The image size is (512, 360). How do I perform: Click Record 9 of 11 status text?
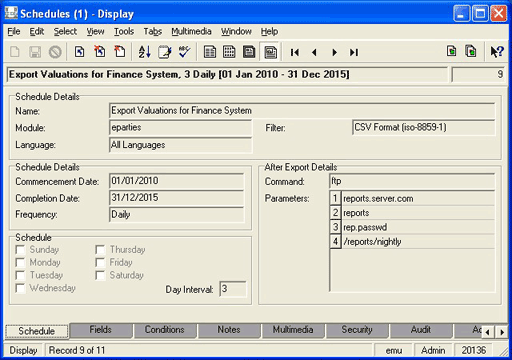click(77, 350)
